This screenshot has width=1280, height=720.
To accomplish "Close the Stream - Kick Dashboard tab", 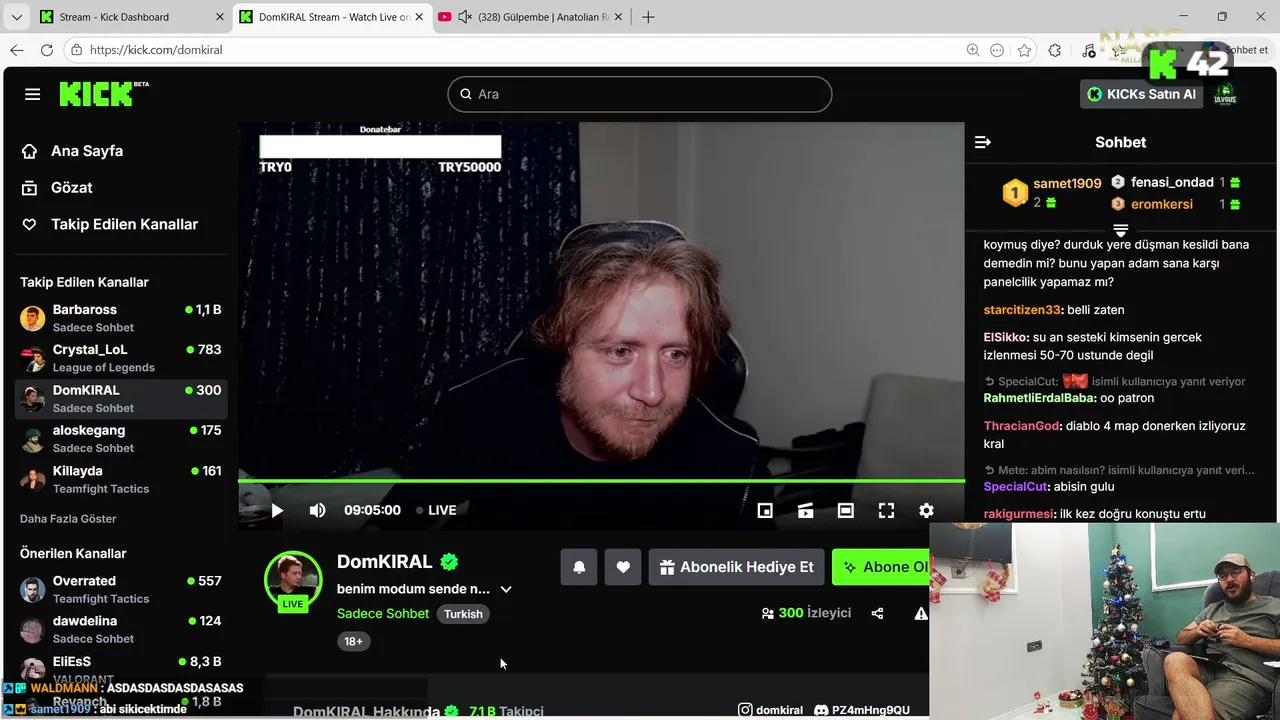I will [x=220, y=17].
